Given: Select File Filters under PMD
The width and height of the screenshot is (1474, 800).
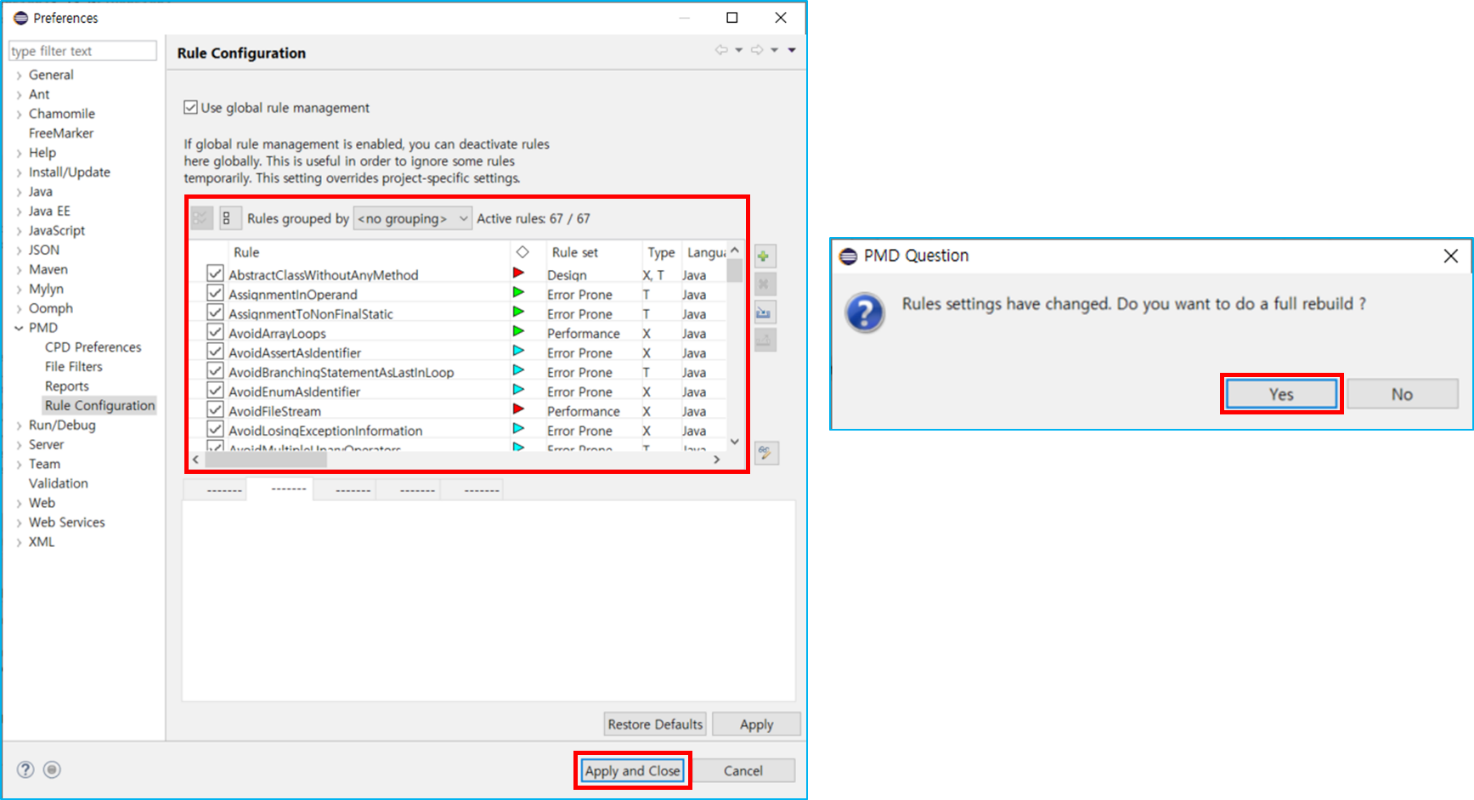Looking at the screenshot, I should [x=73, y=367].
